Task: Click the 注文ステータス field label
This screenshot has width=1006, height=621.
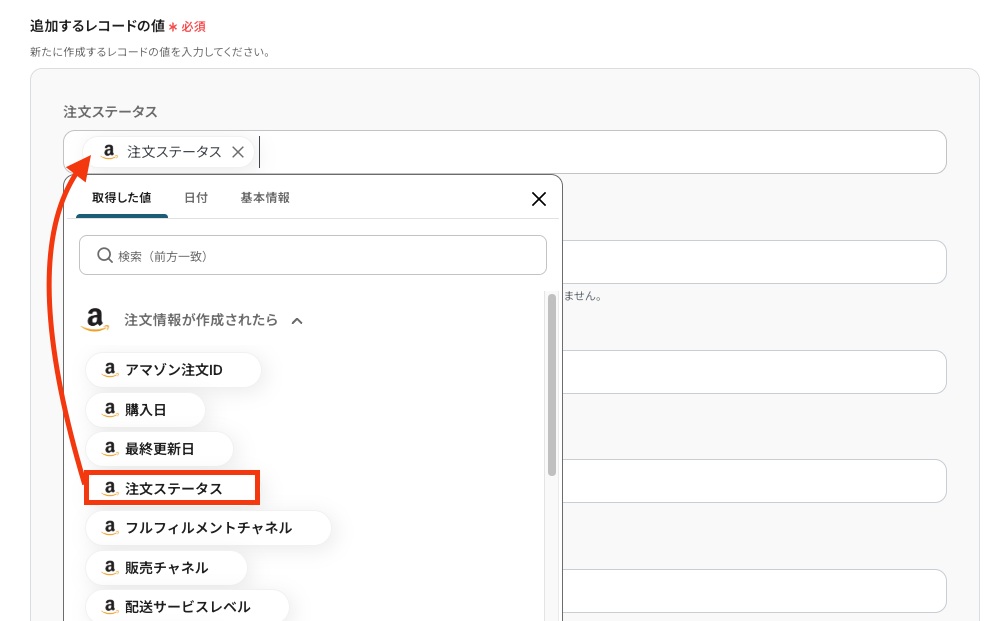Action: pyautogui.click(x=110, y=112)
